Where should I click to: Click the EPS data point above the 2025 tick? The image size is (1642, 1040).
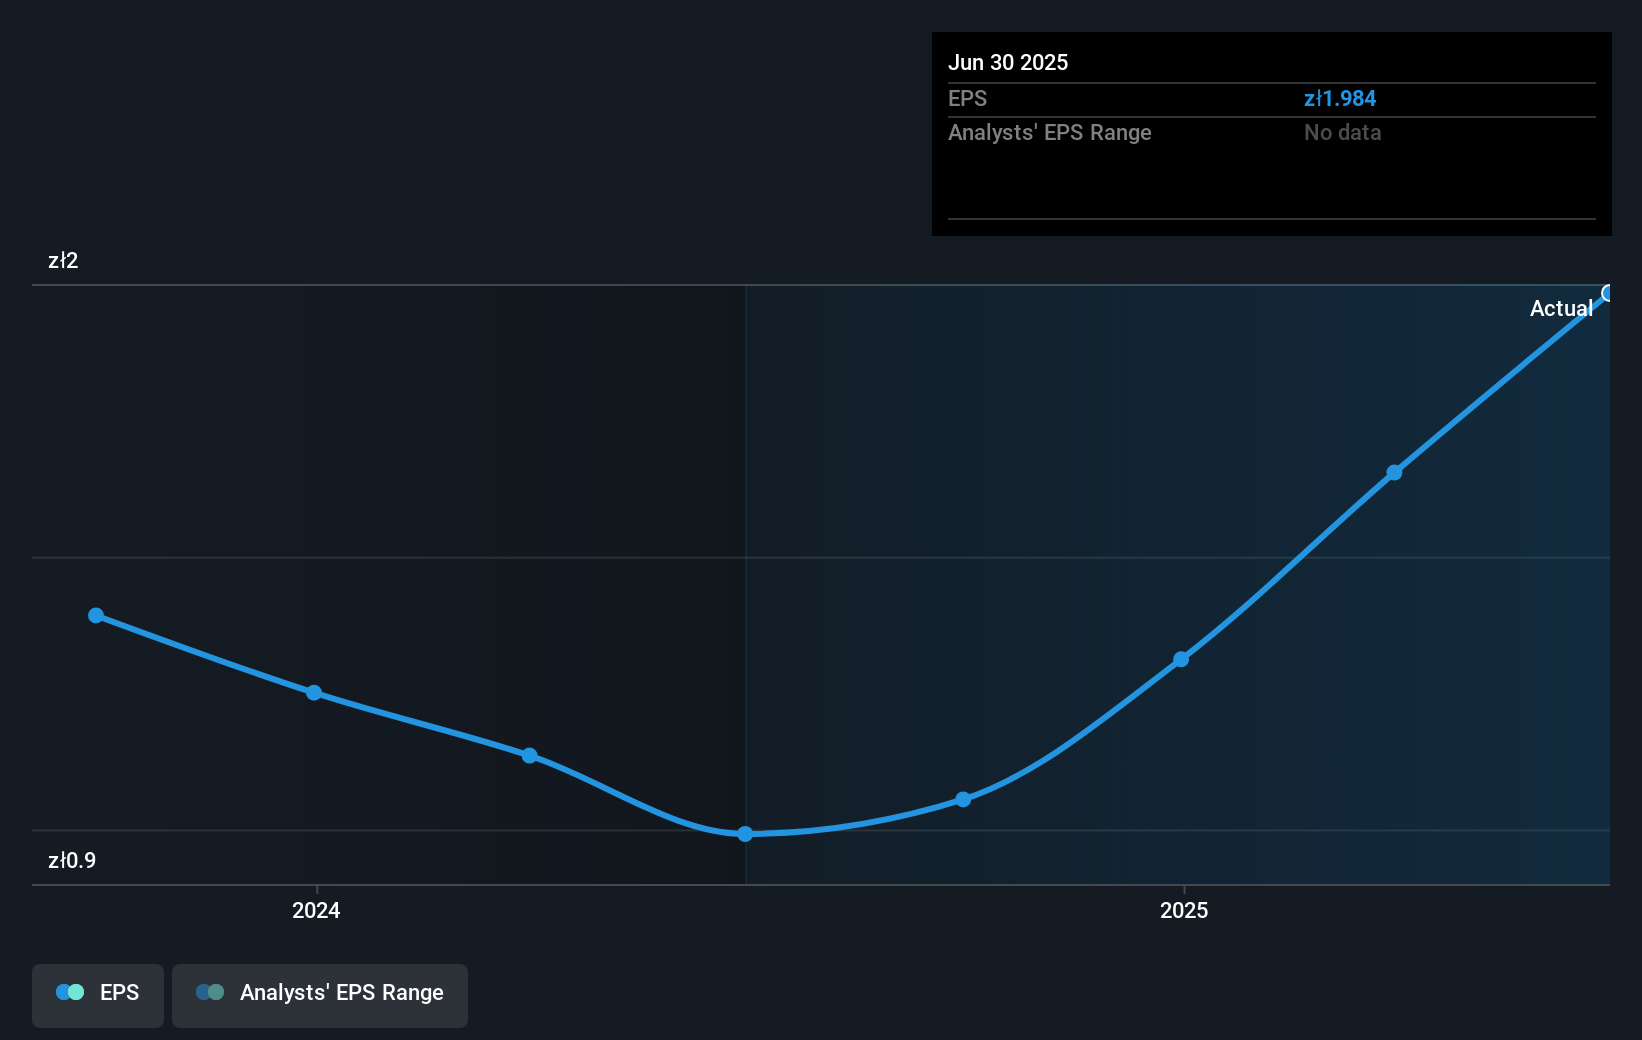pyautogui.click(x=1181, y=659)
